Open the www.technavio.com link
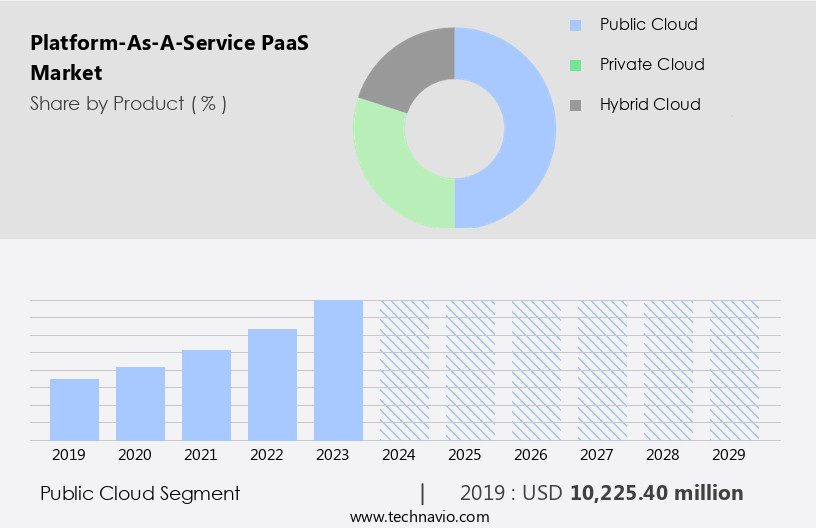The width and height of the screenshot is (816, 528). [420, 517]
